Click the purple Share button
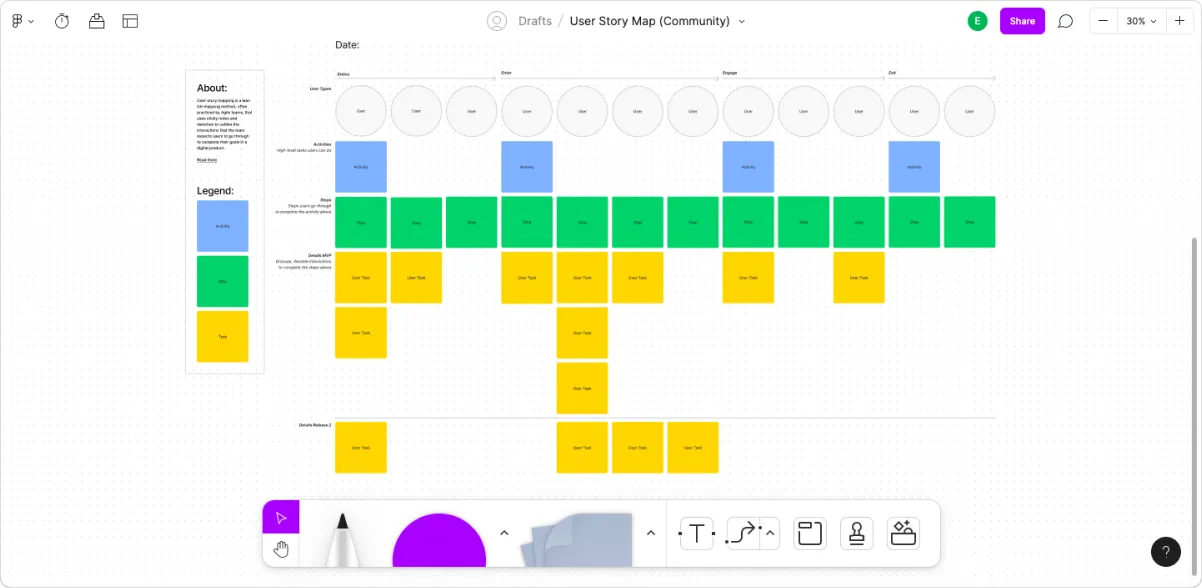This screenshot has height=588, width=1202. (1022, 21)
